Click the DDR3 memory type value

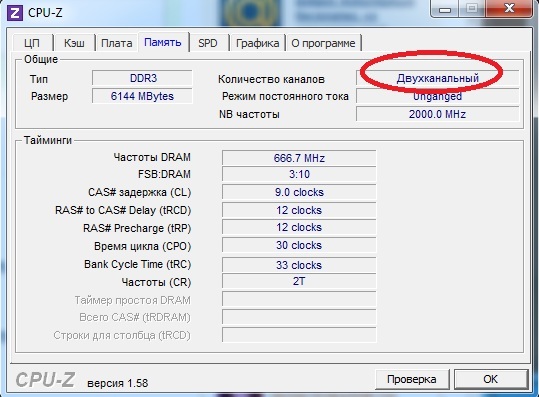(142, 78)
